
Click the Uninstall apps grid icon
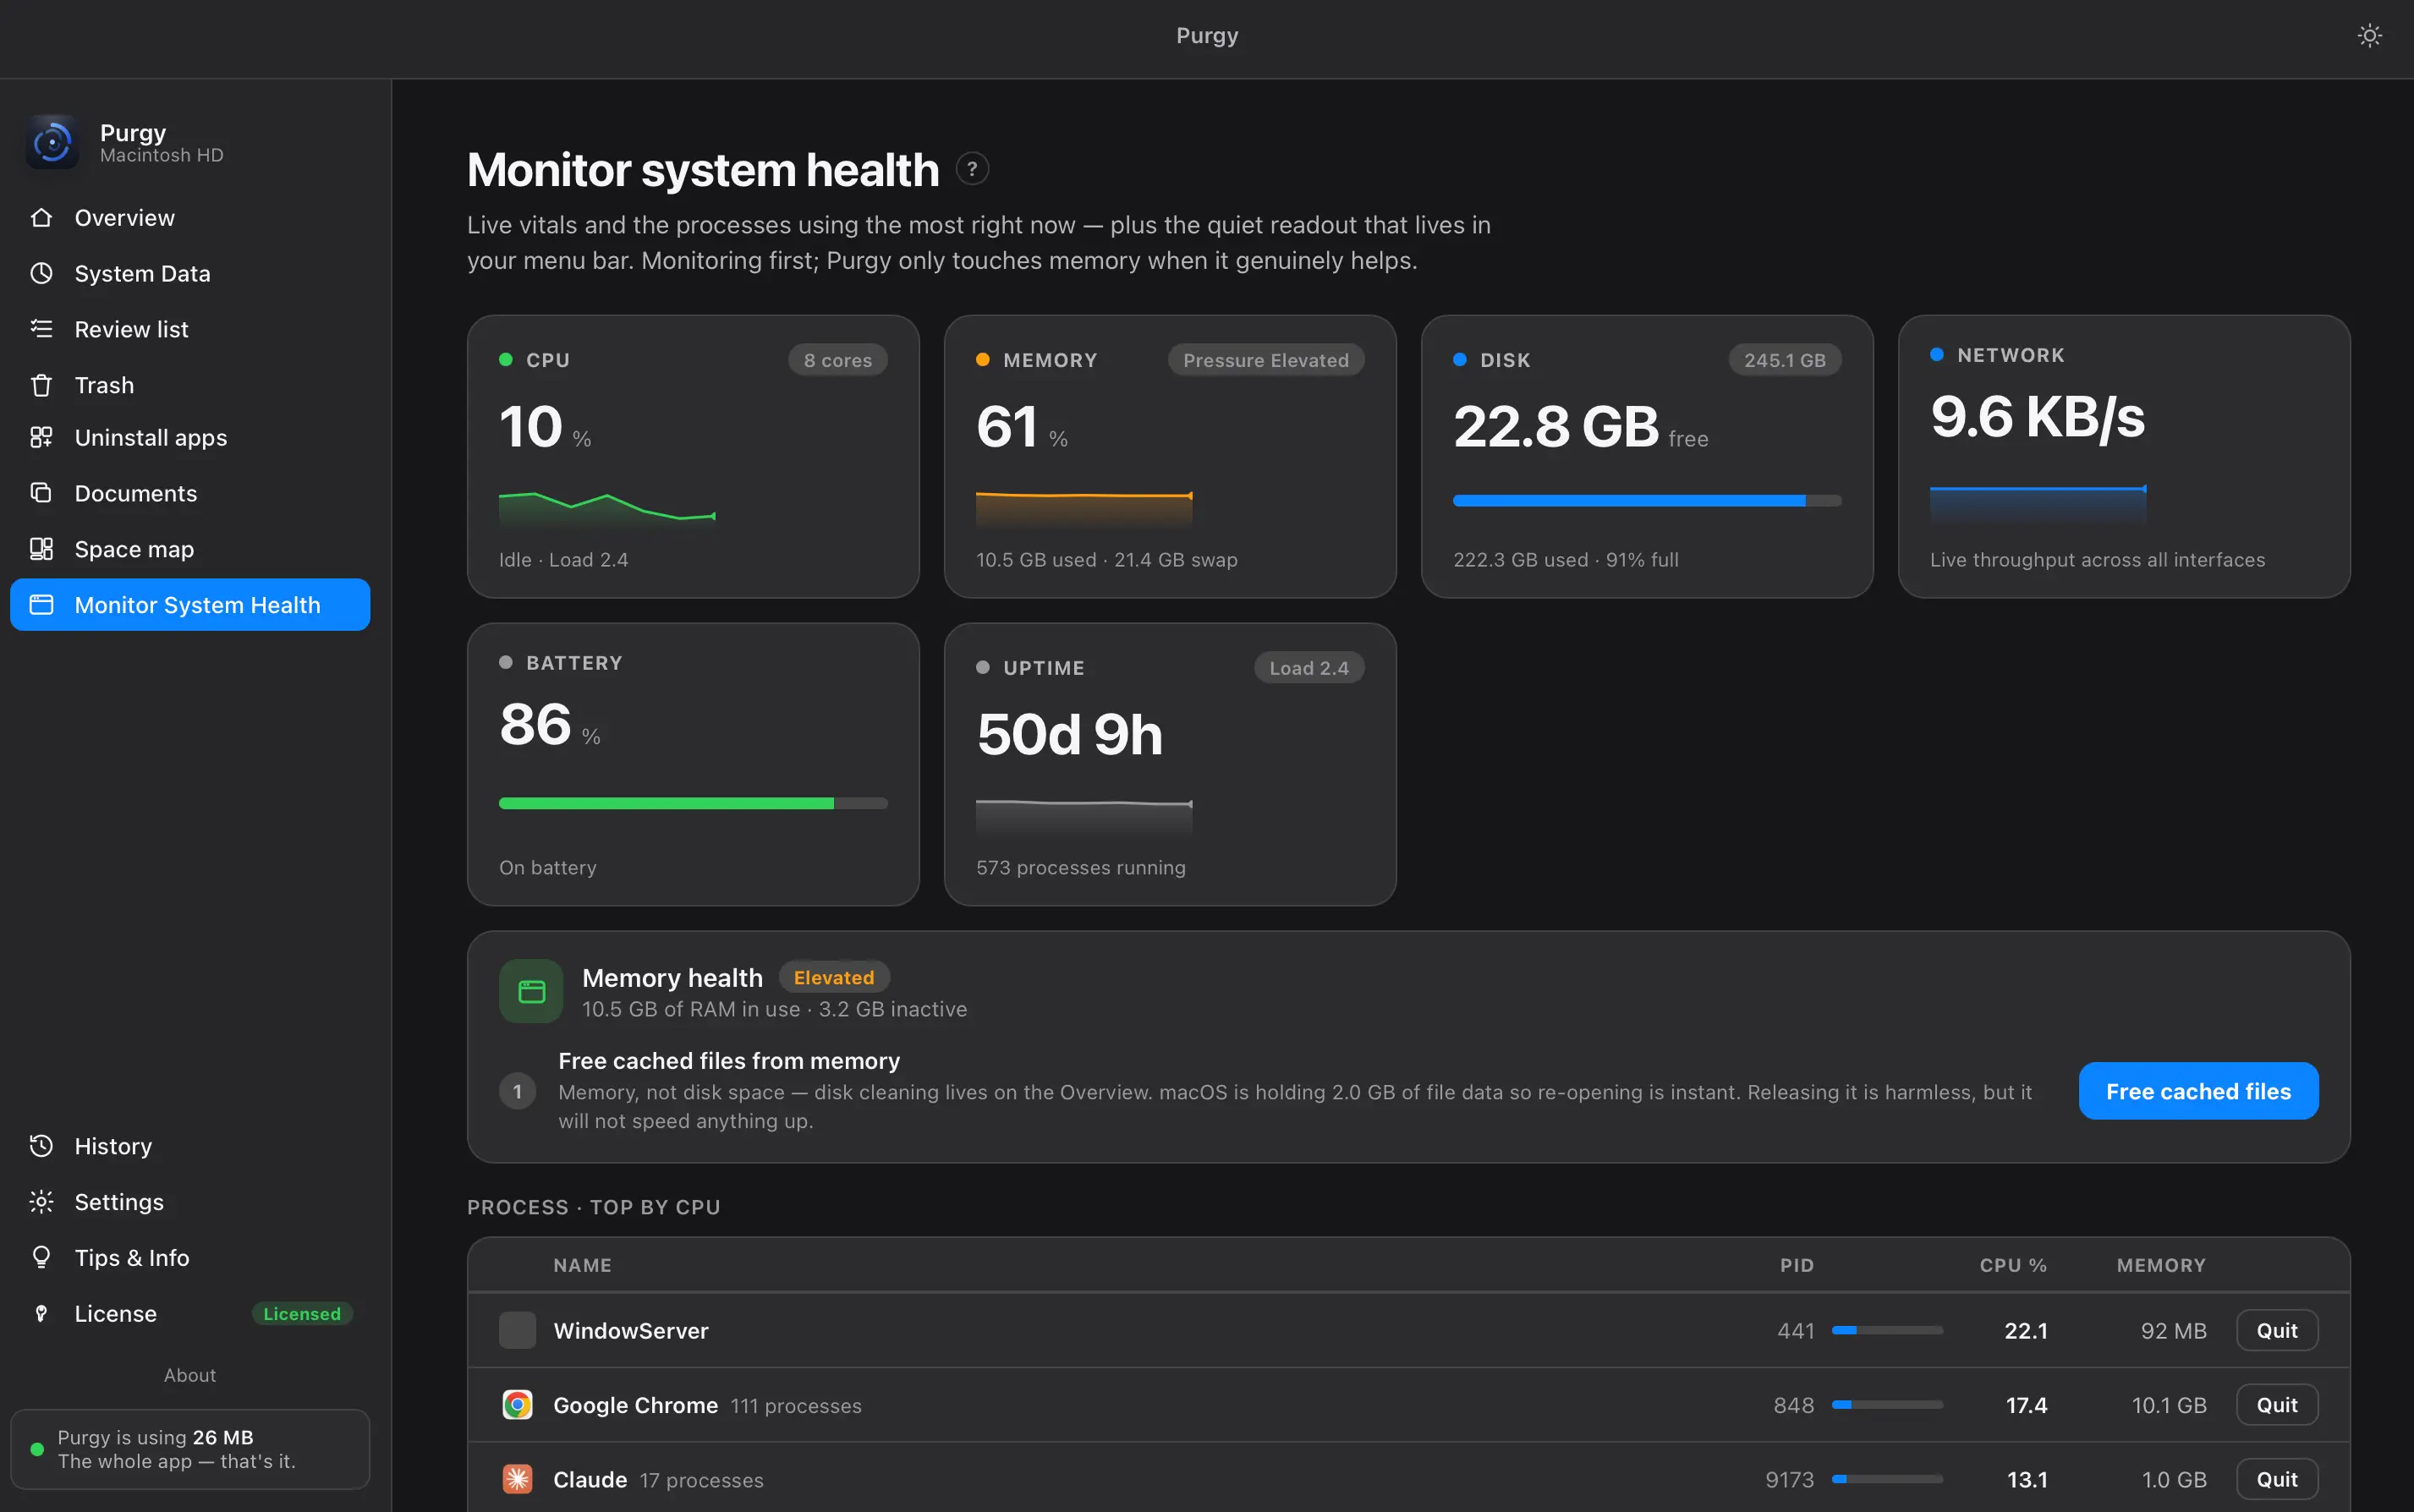click(41, 437)
